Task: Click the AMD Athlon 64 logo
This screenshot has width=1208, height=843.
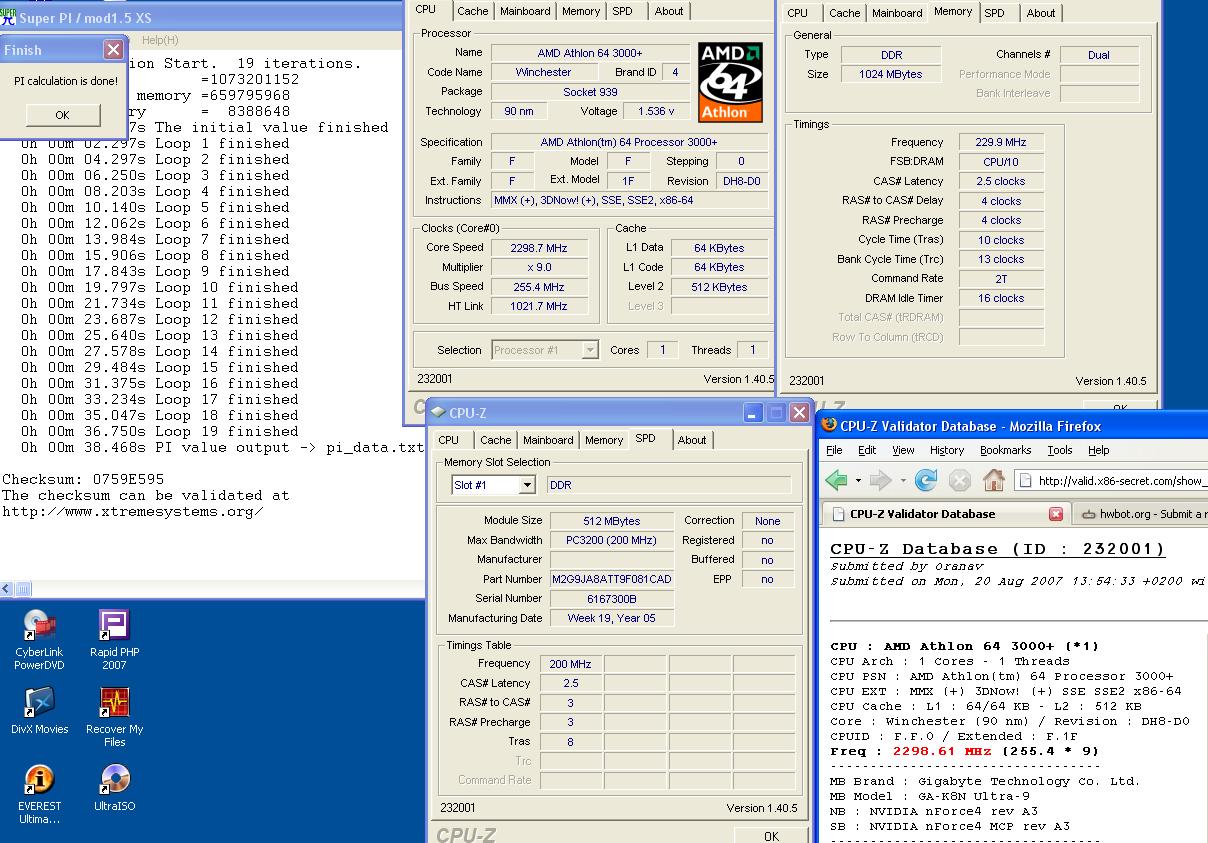Action: pos(730,82)
